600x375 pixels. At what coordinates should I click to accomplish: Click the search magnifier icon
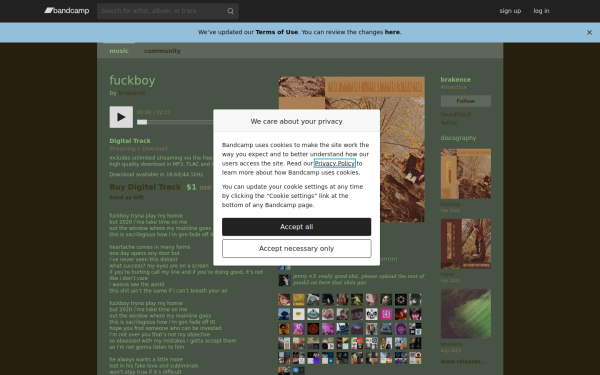click(230, 11)
